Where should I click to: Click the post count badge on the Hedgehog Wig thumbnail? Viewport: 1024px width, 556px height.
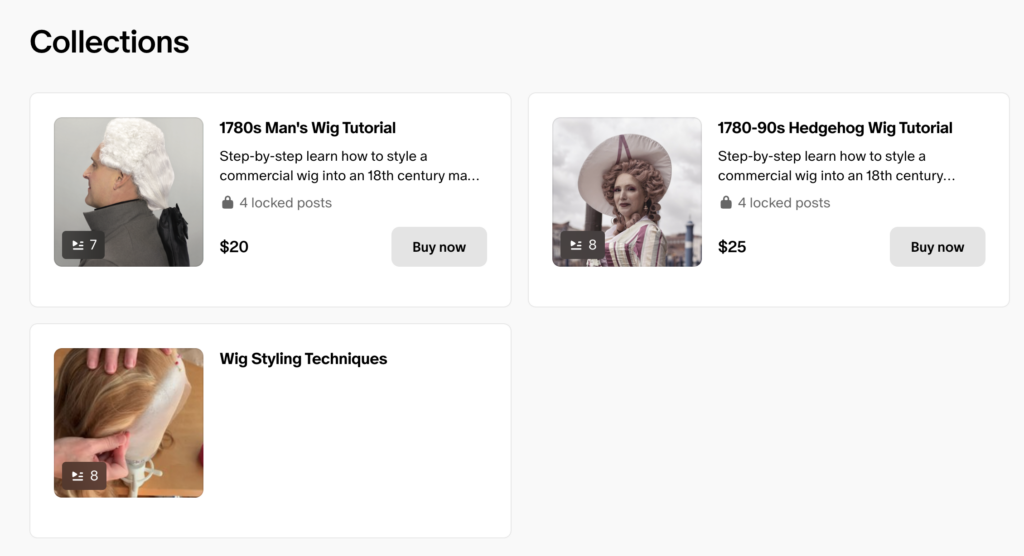582,245
